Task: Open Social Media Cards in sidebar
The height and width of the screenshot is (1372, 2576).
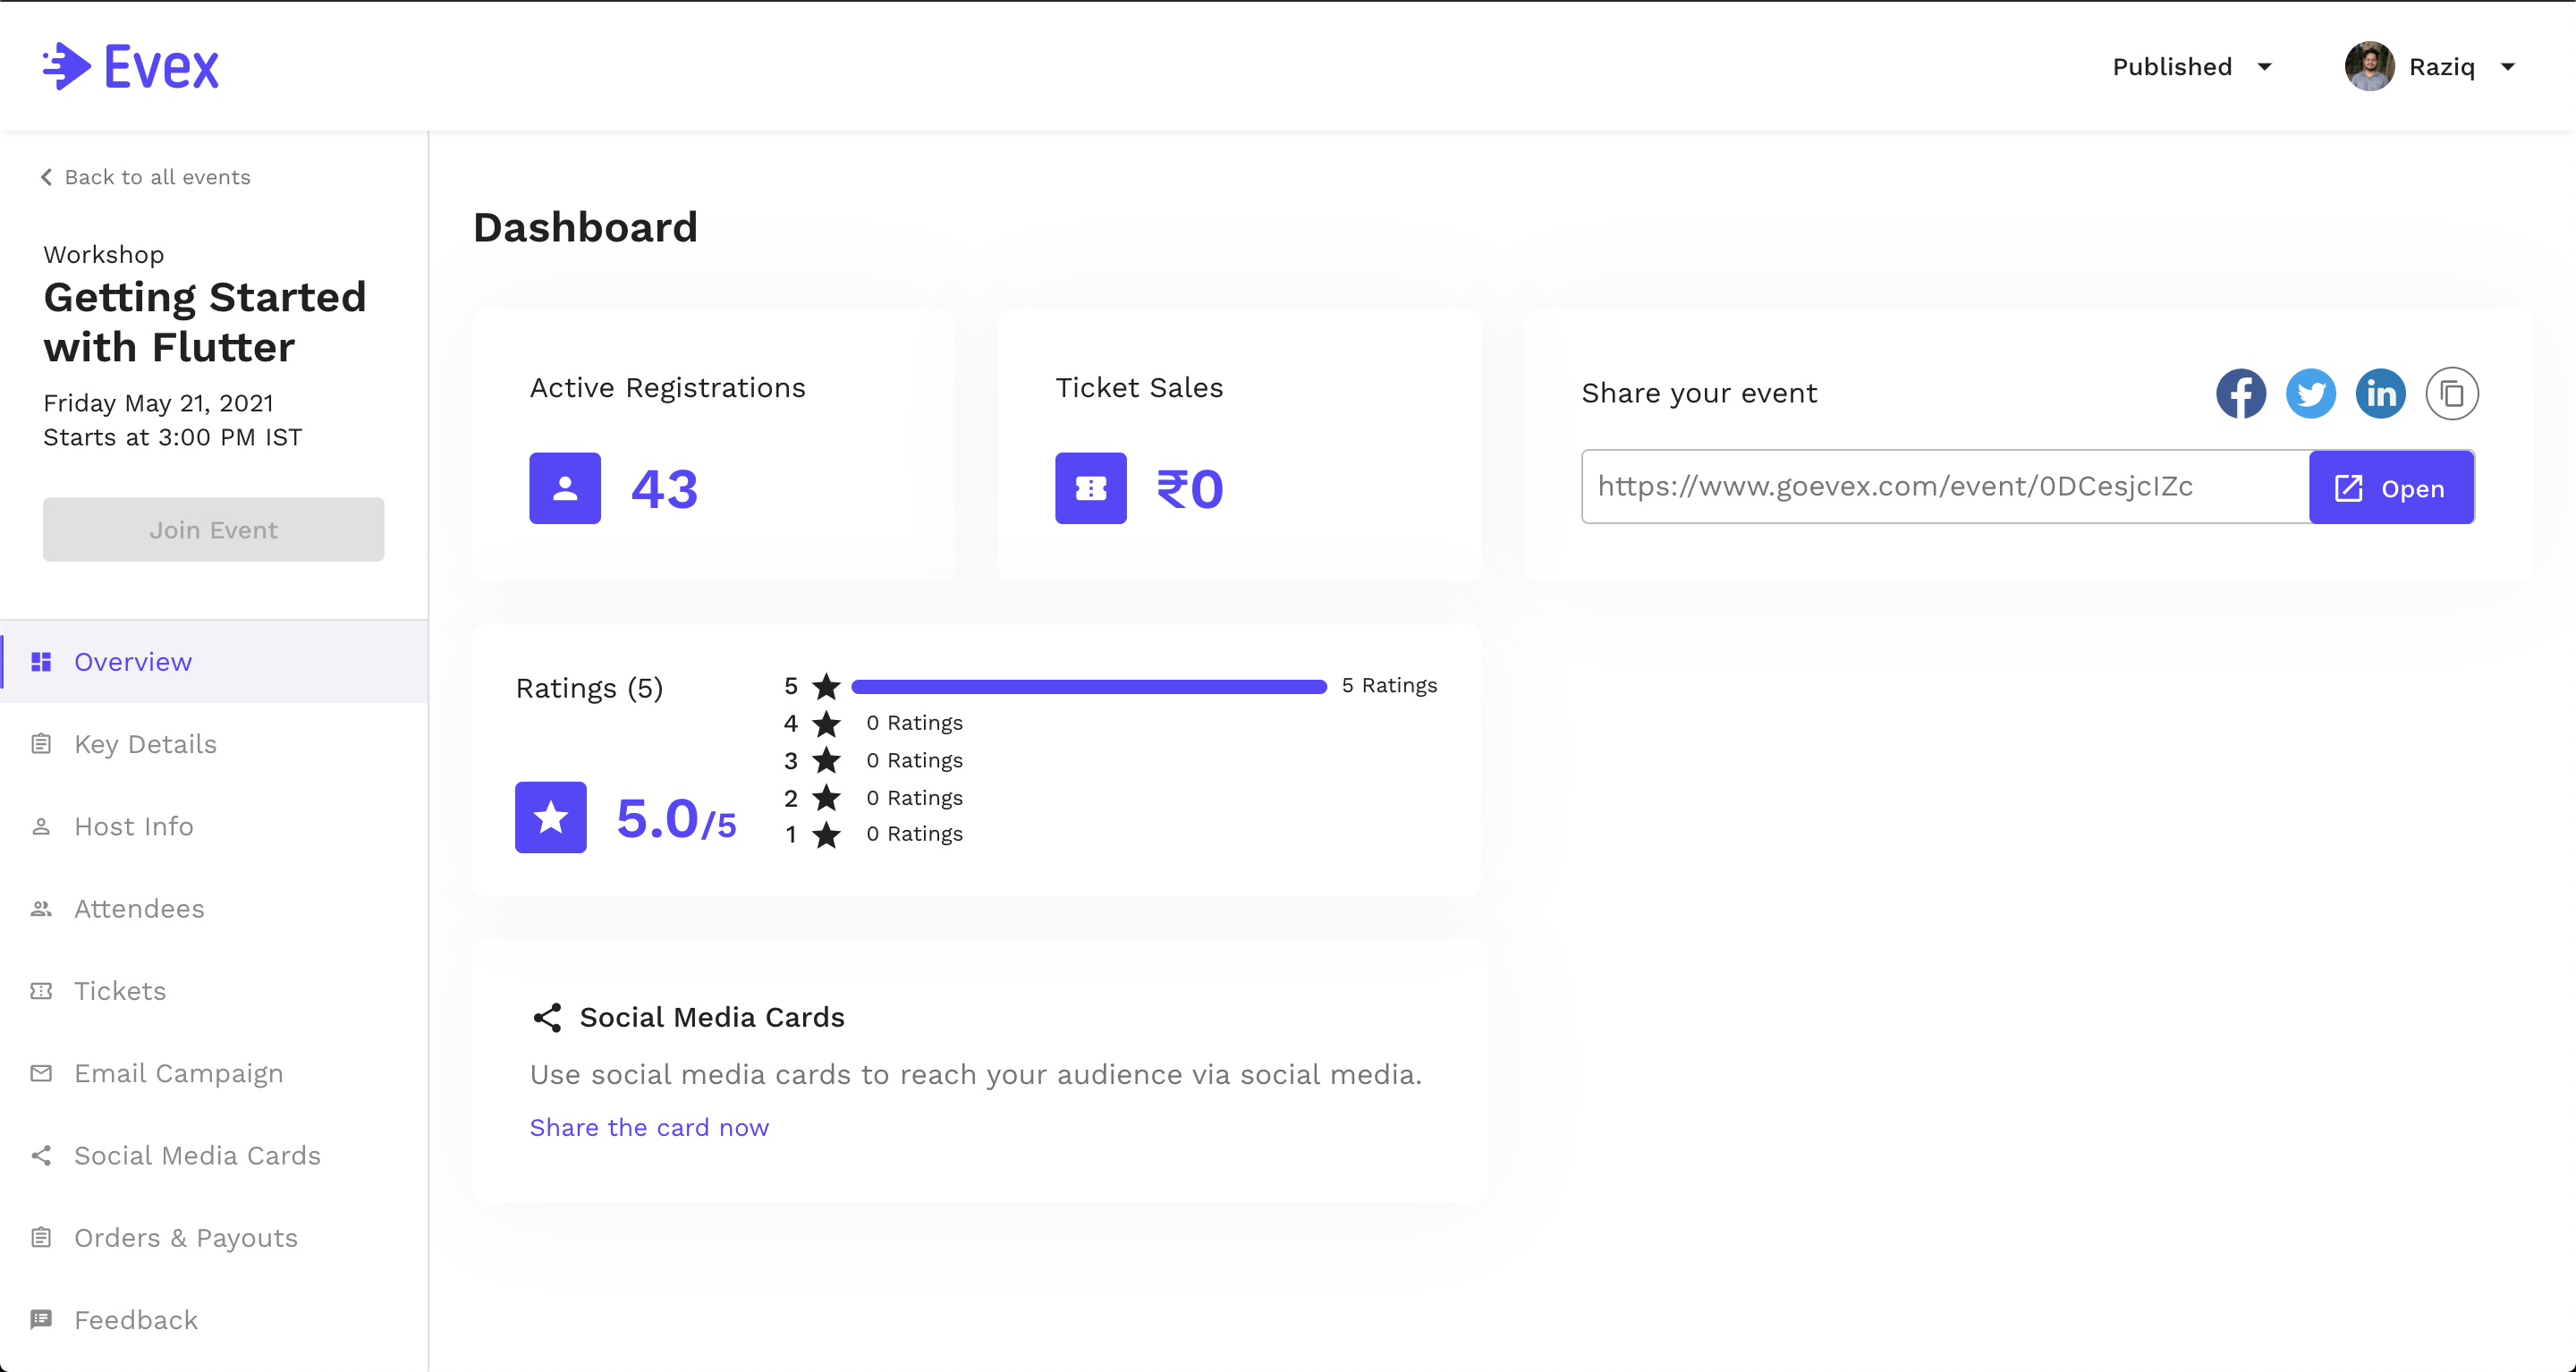Action: click(214, 1155)
